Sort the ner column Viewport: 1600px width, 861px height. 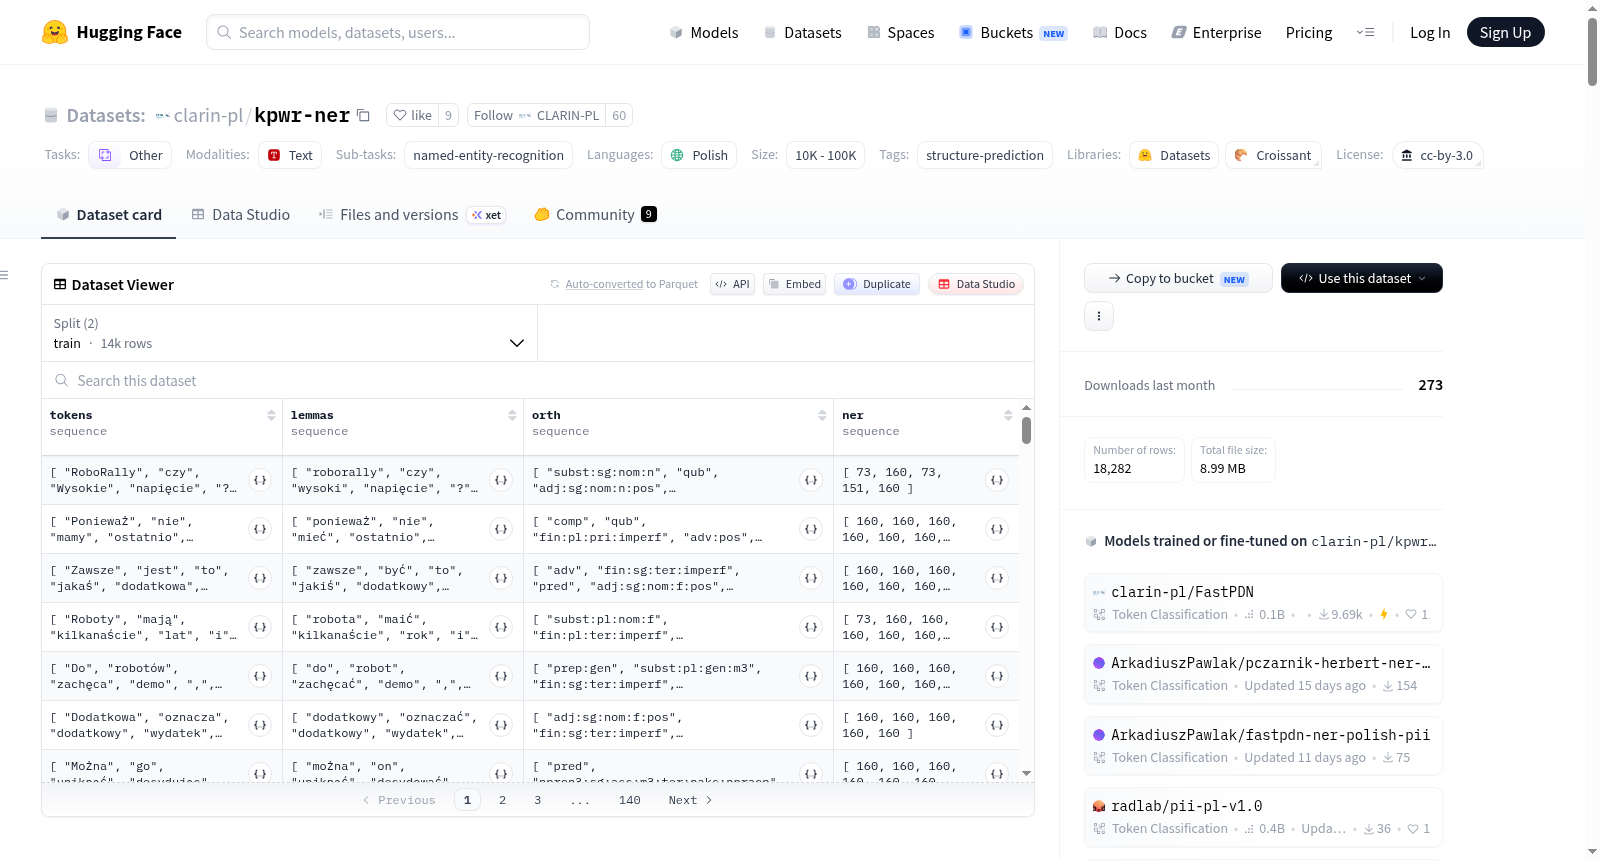tap(1008, 415)
